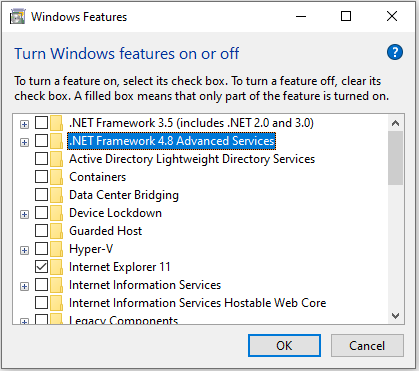Click folder icon next to Hyper-V
The height and width of the screenshot is (371, 419).
[x=57, y=249]
